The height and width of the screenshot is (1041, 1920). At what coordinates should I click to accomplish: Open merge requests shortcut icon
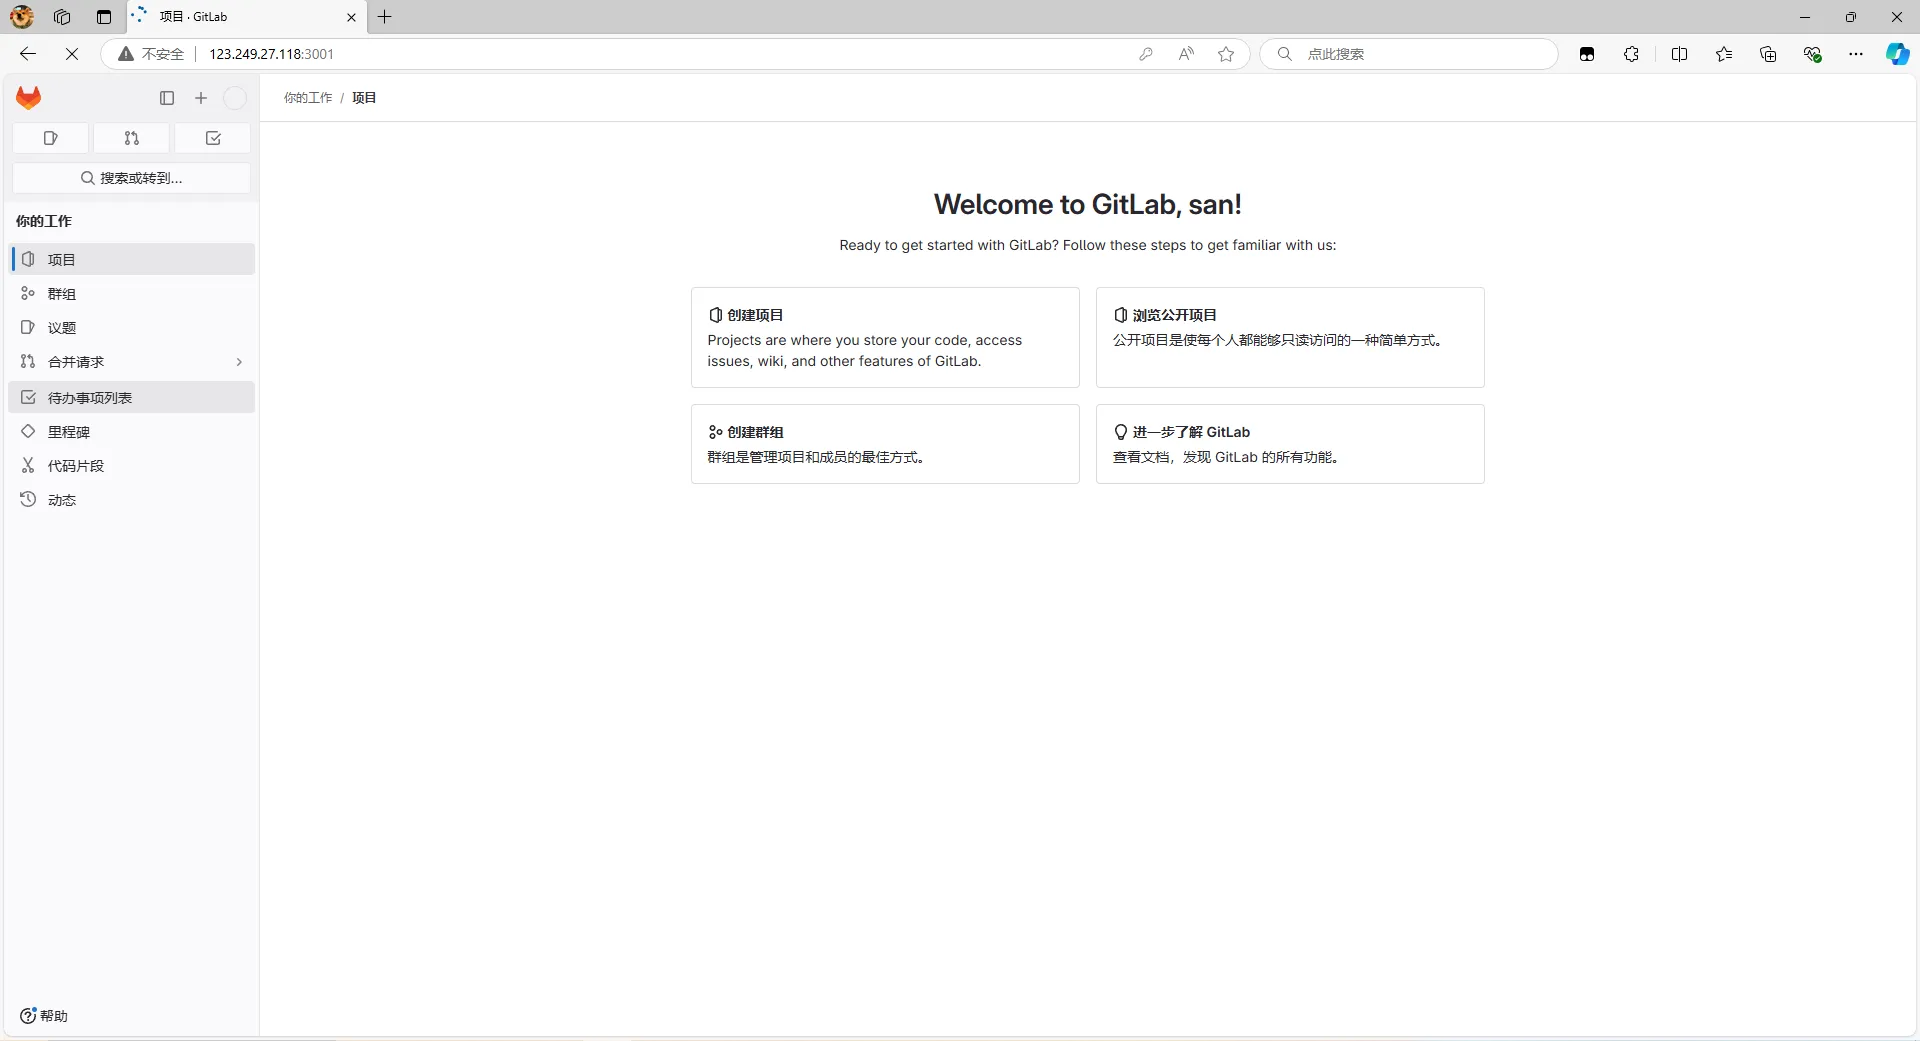click(x=132, y=138)
